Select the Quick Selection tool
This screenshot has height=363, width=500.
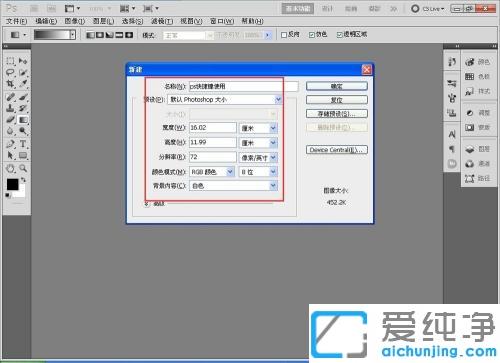point(23,72)
